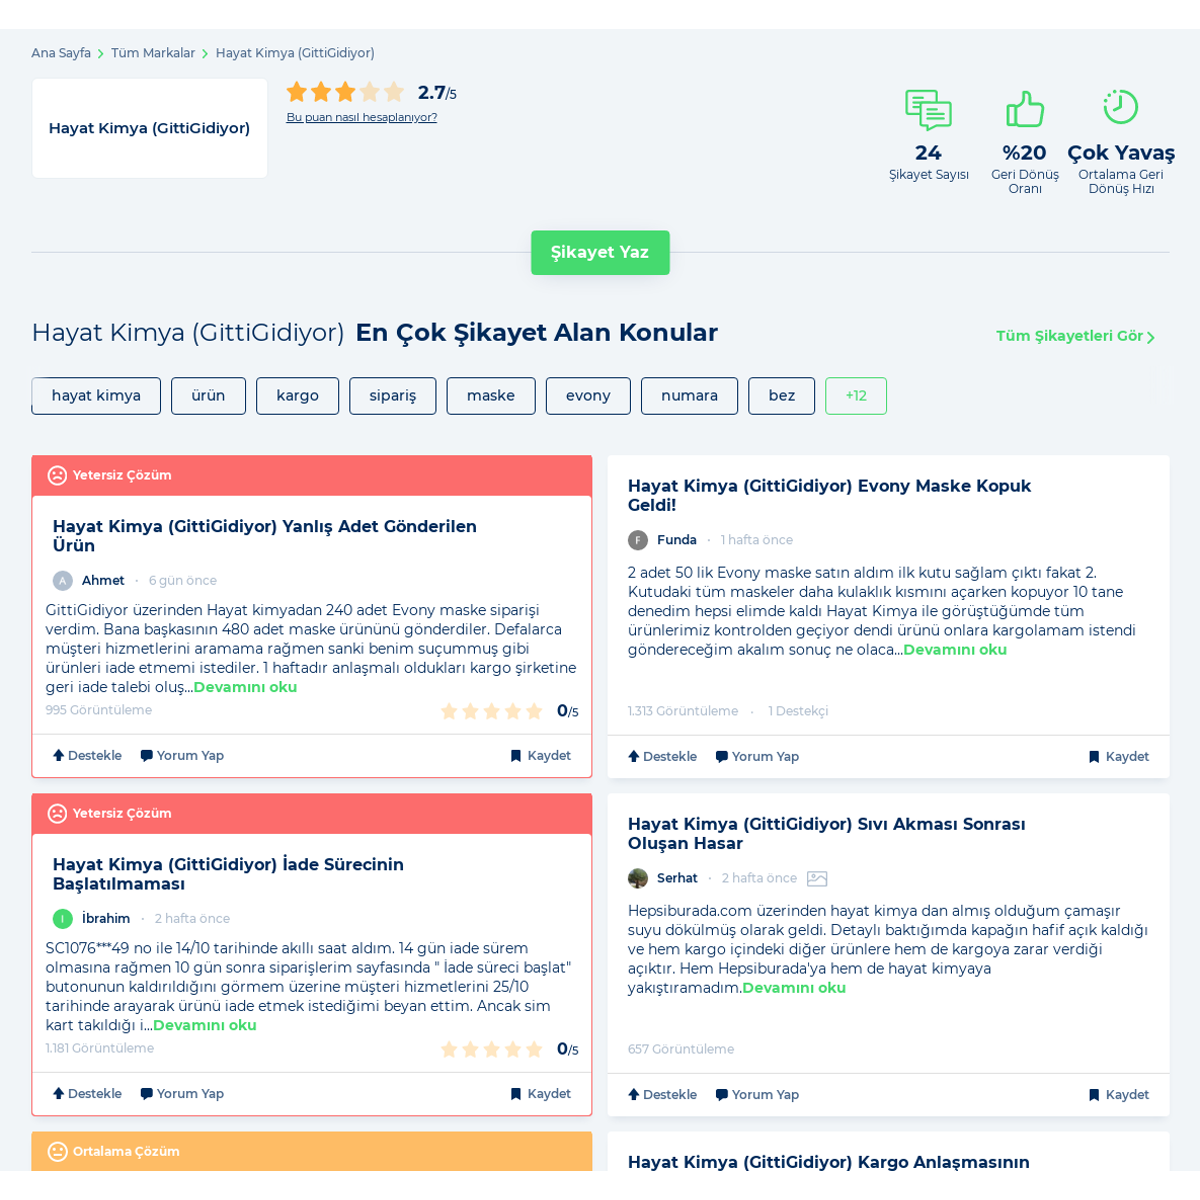Bookmark Serhat's complaint with Kaydet
The image size is (1200, 1200).
point(1119,1095)
